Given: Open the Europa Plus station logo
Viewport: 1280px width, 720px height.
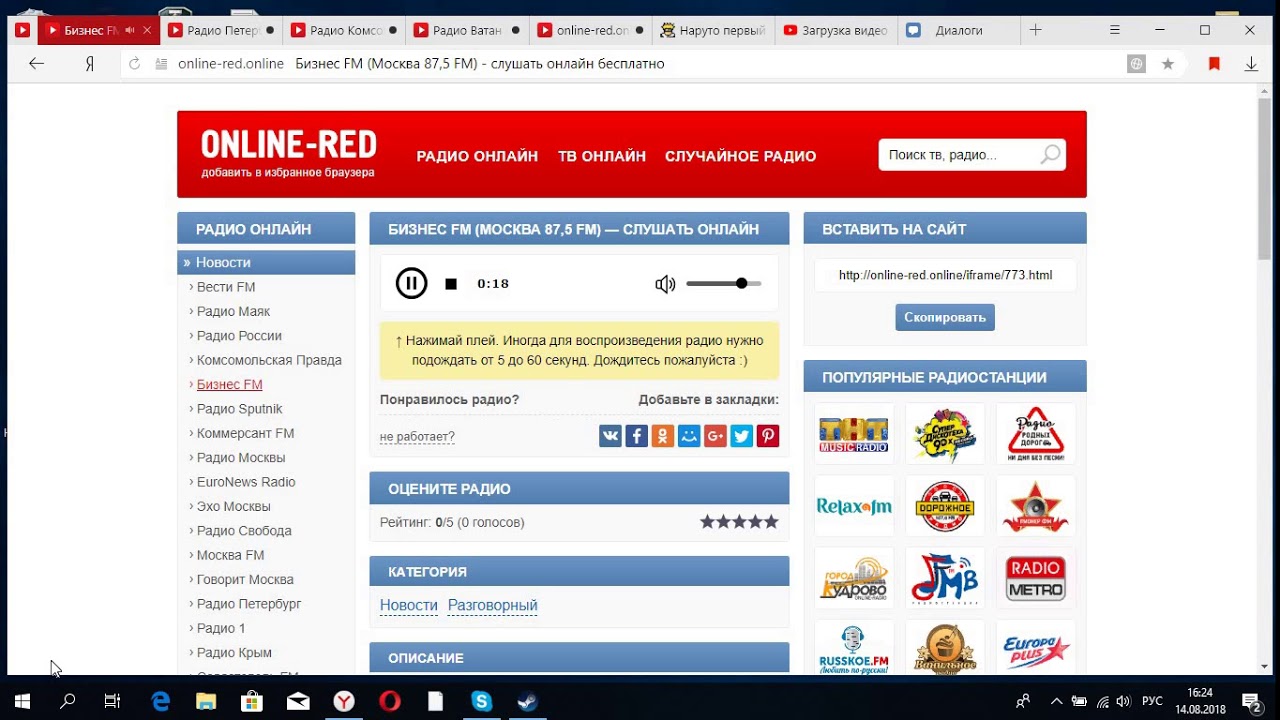Looking at the screenshot, I should (1036, 647).
